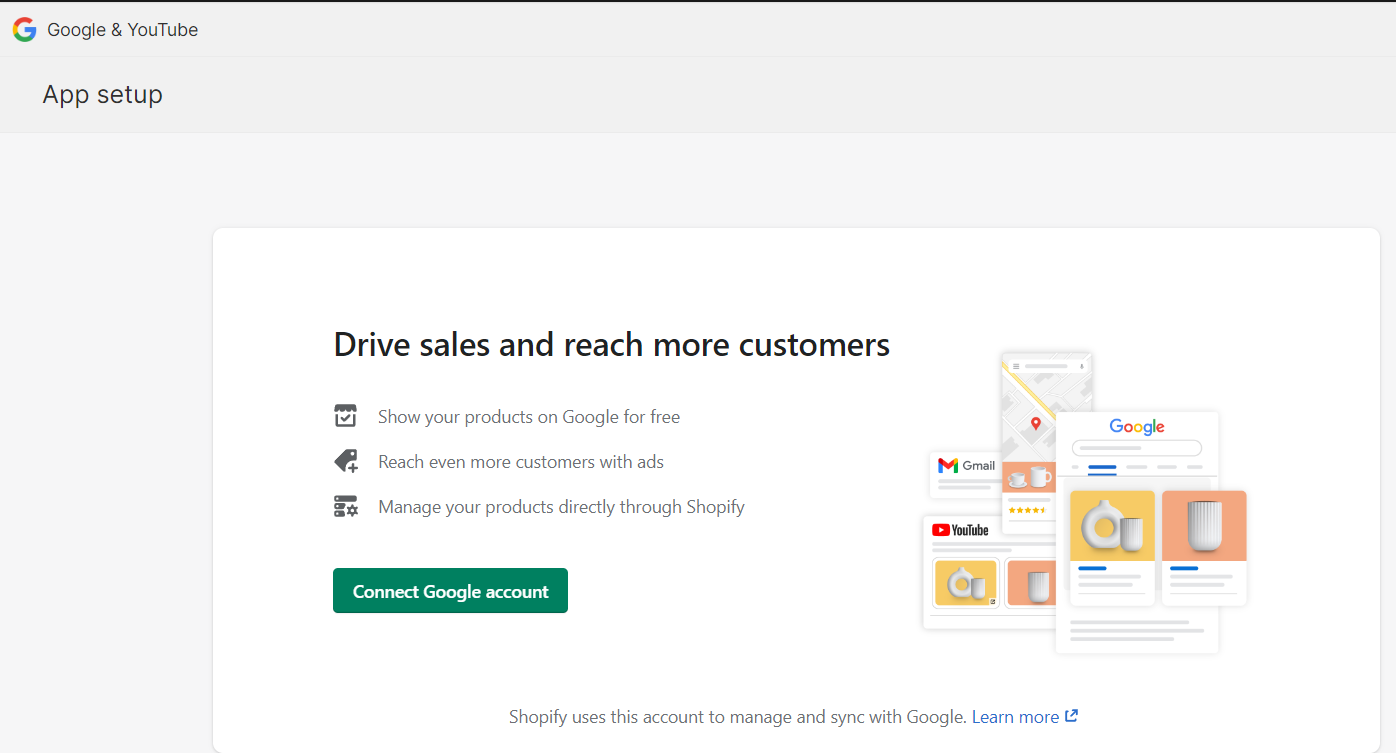Click the star rating in the illustration
This screenshot has height=753, width=1396.
click(1026, 510)
